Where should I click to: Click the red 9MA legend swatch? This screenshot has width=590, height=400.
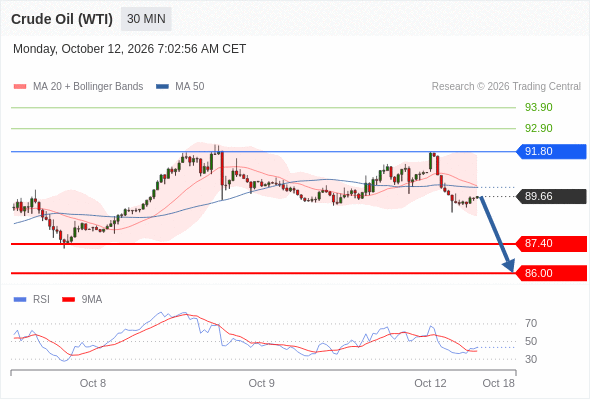68,300
